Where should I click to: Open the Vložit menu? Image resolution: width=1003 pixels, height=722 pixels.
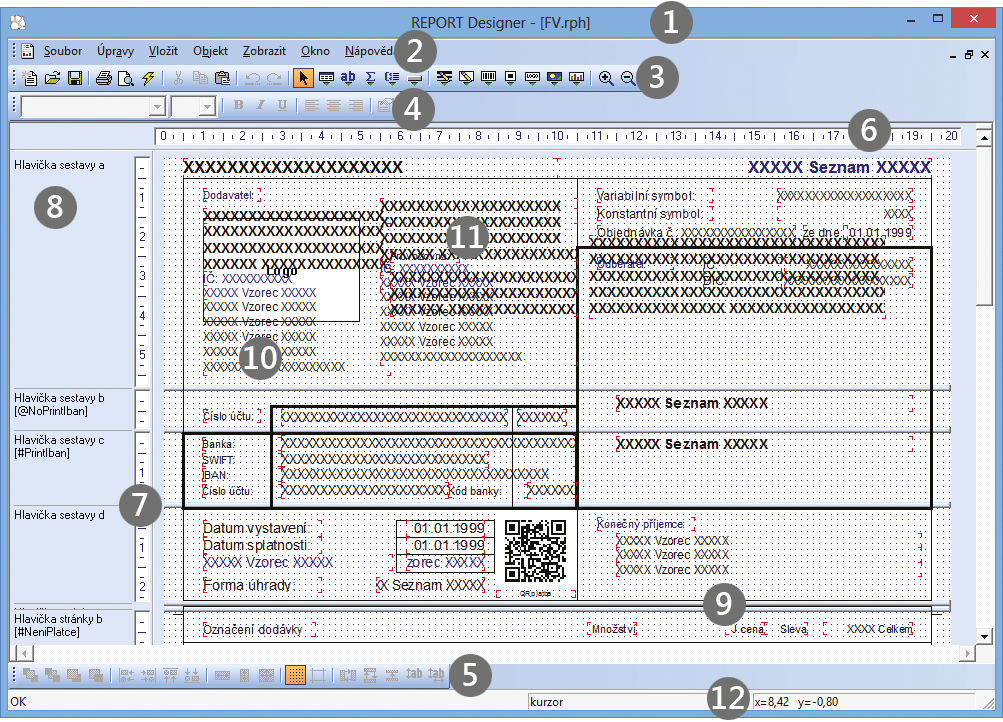pos(163,51)
